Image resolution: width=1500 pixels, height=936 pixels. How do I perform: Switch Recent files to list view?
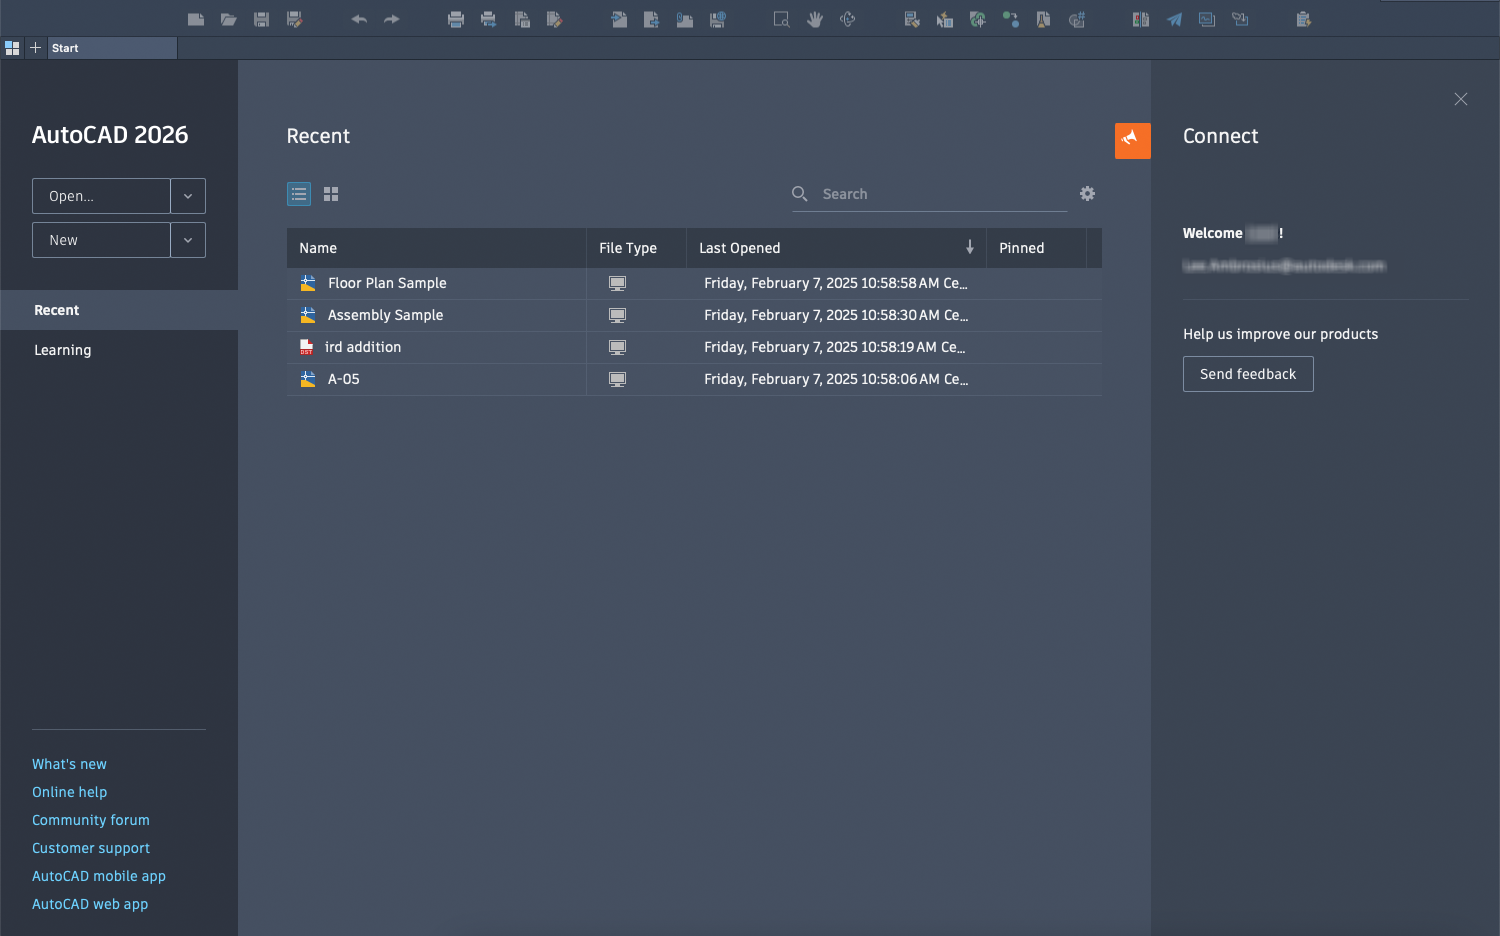click(x=299, y=194)
